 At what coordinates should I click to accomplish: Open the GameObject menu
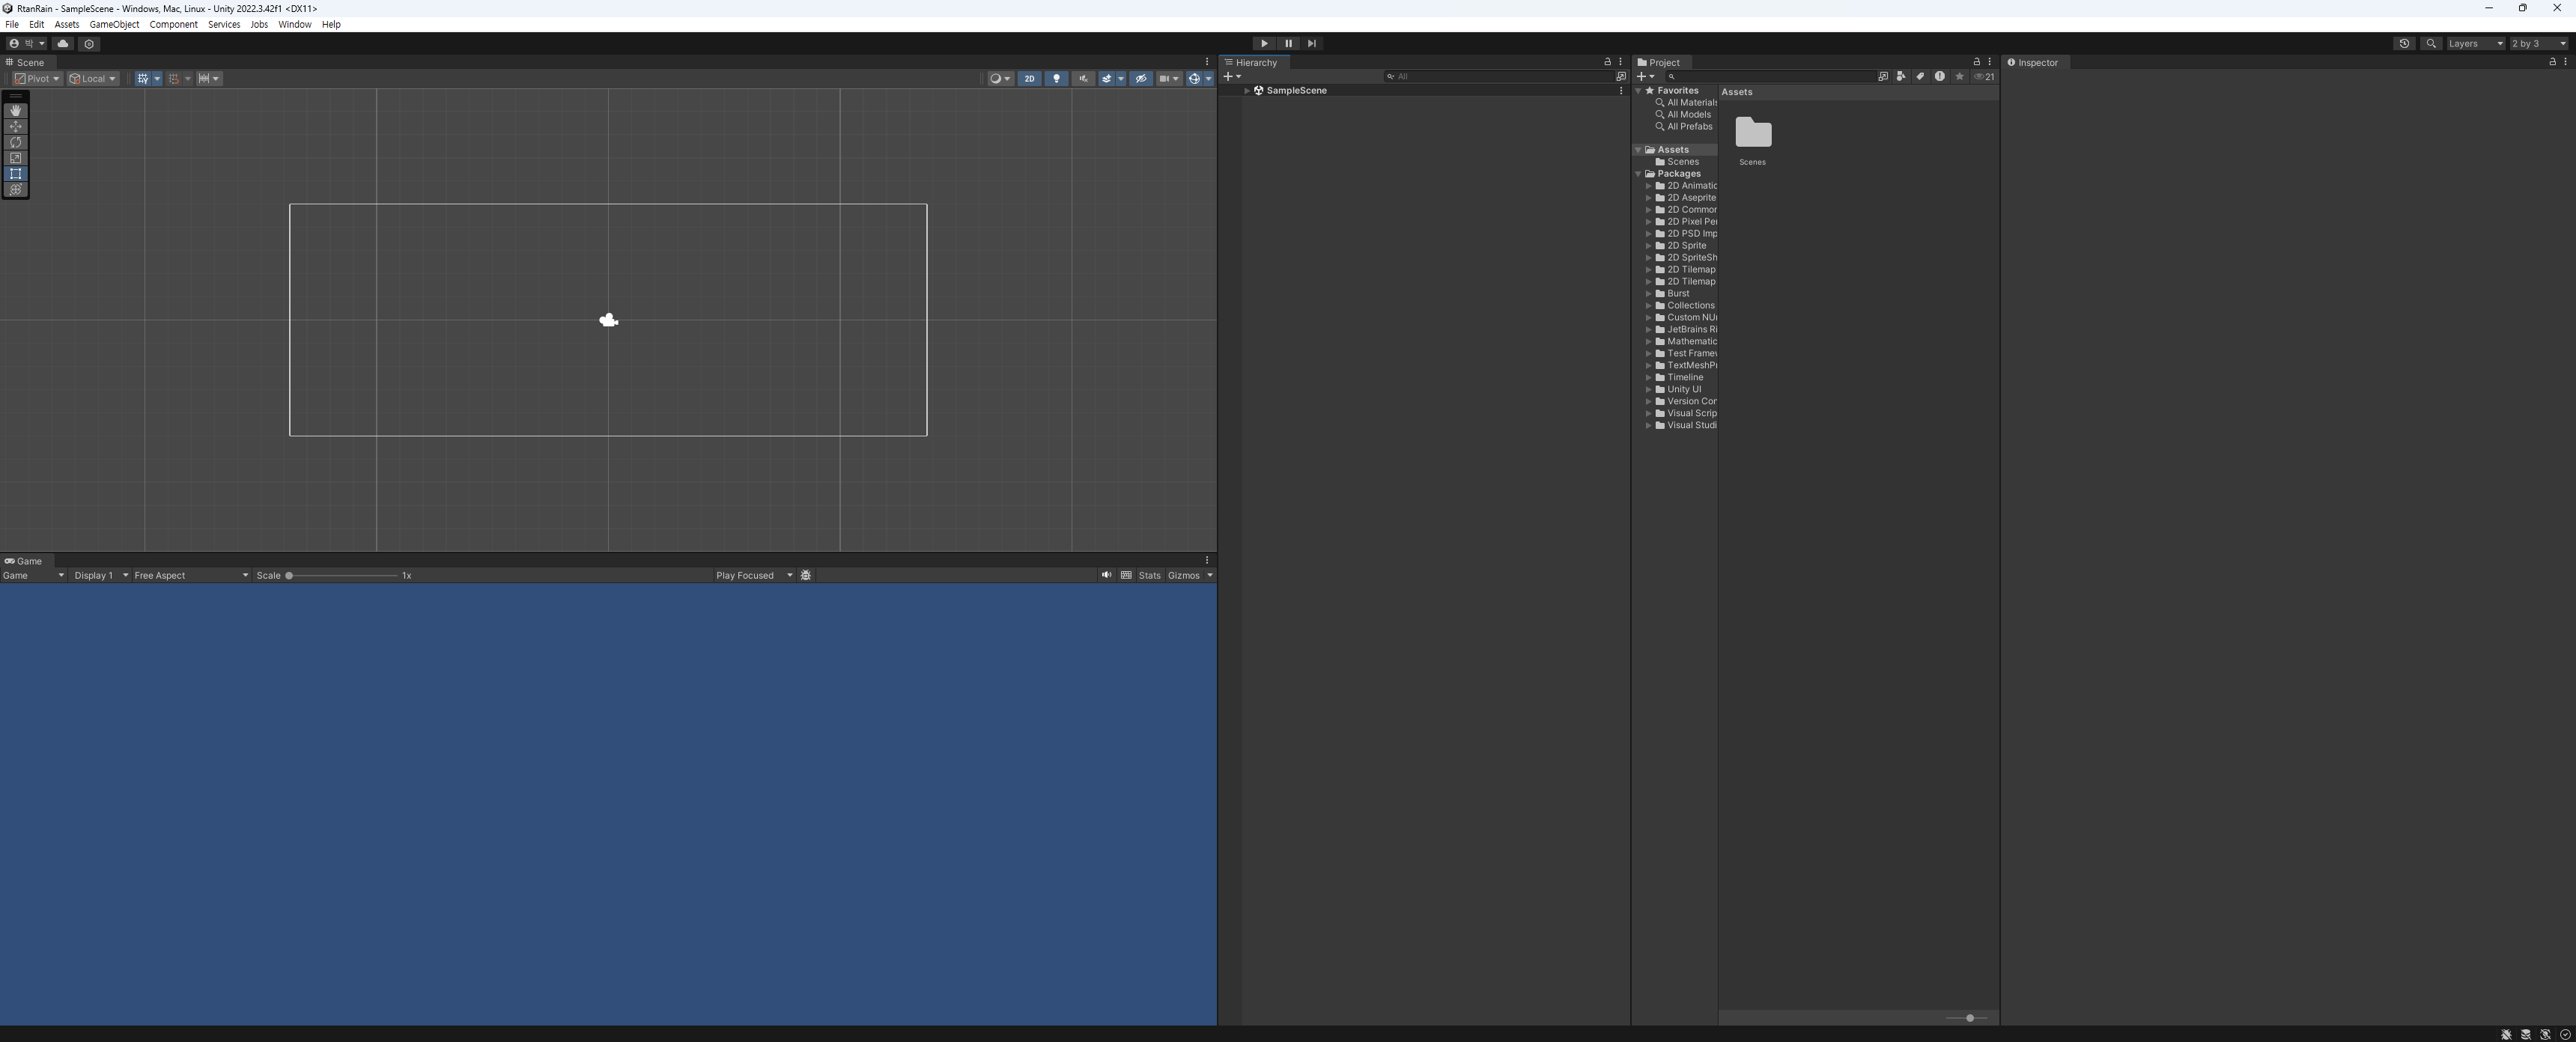[114, 25]
